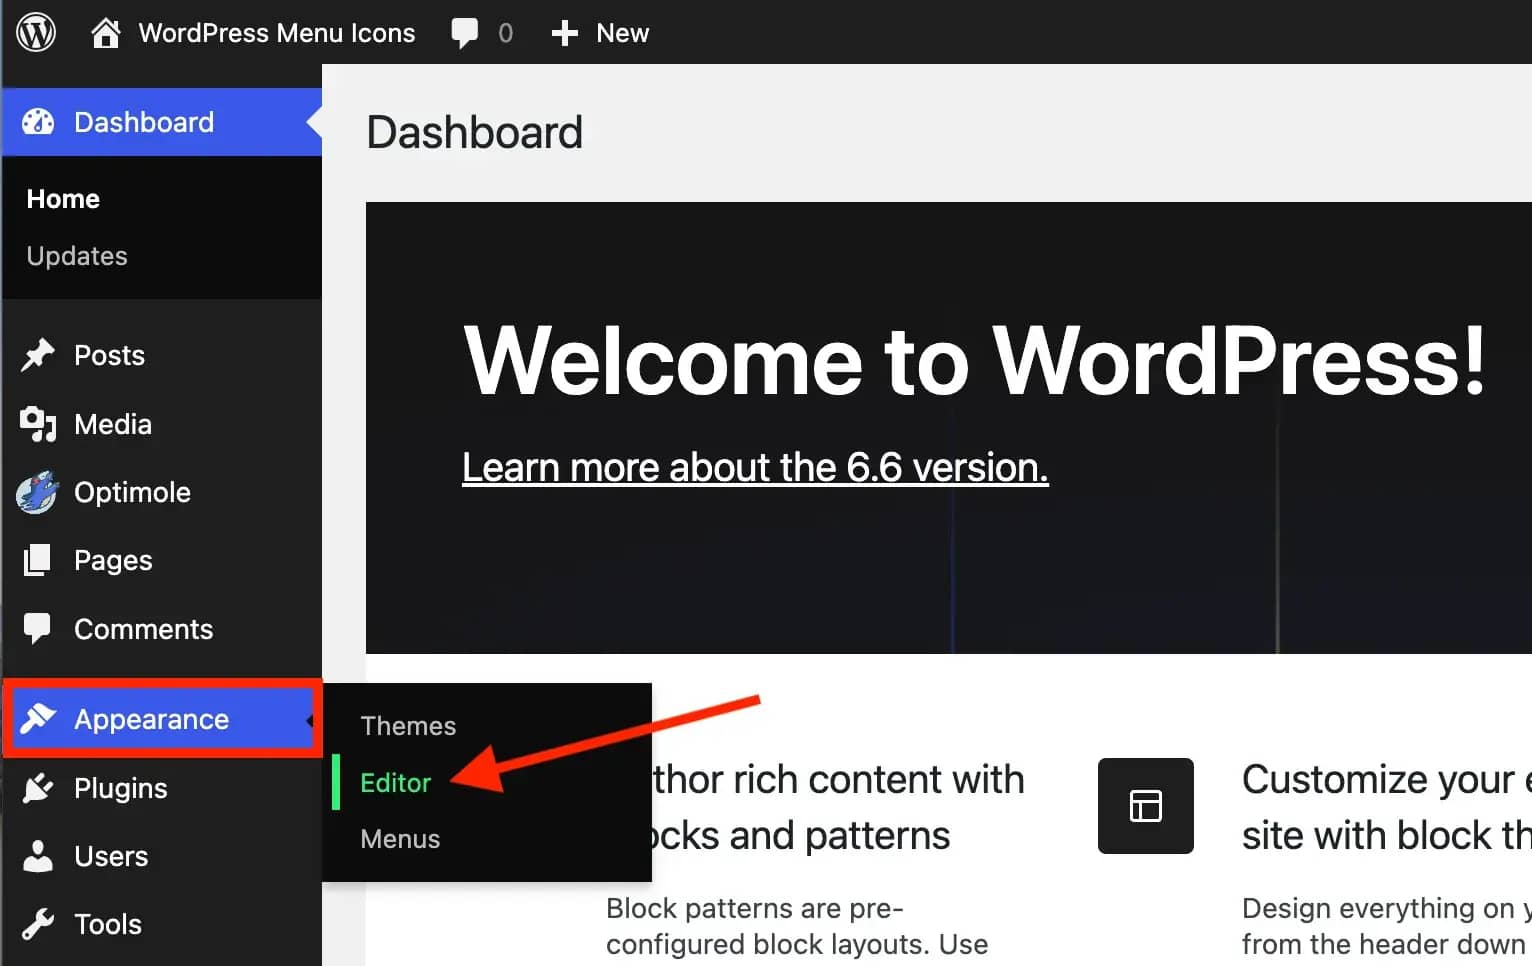The height and width of the screenshot is (966, 1532).
Task: Follow 'Learn more about the 6.6 version' link
Action: tap(755, 467)
